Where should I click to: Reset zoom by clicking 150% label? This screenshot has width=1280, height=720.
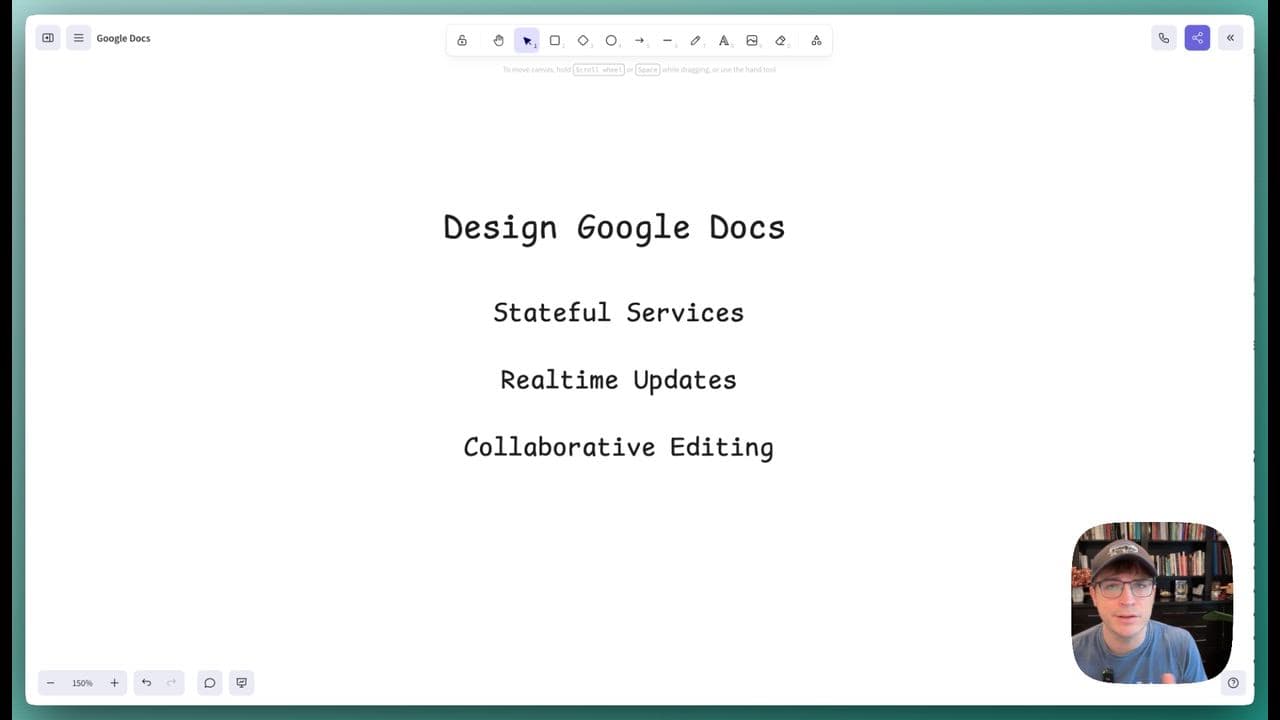(82, 683)
